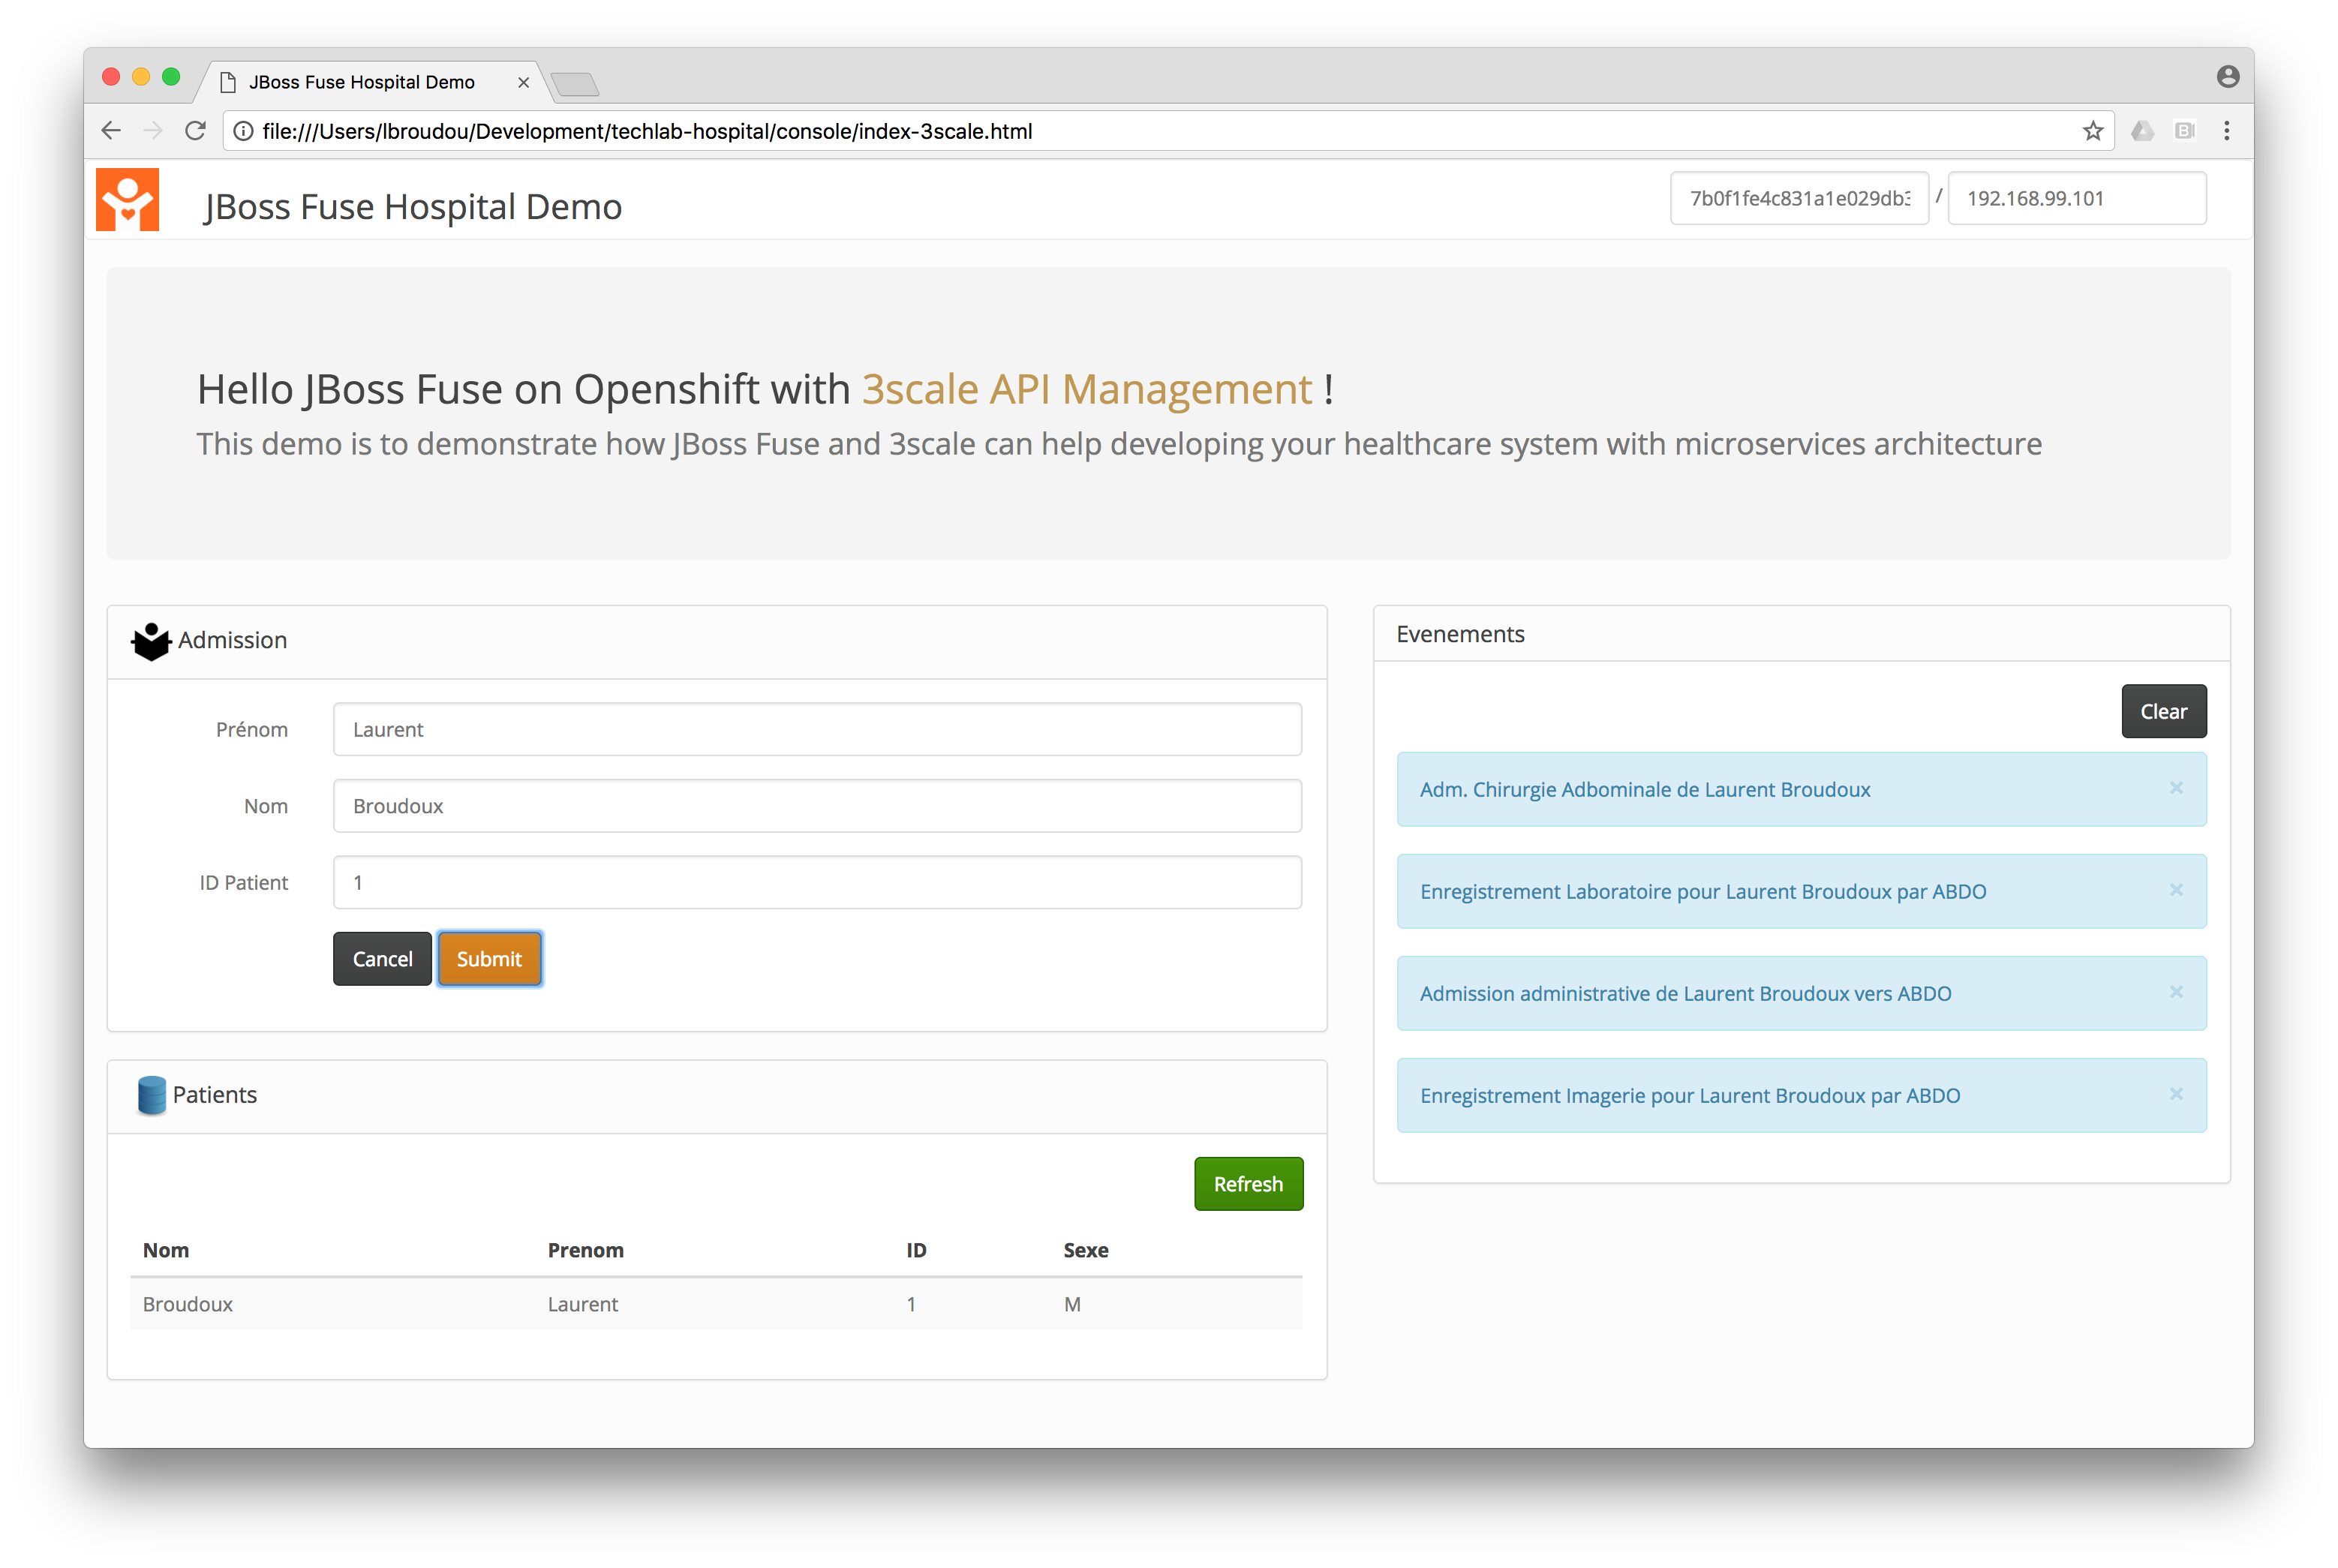Dismiss Enregistrement Imagerie event alert
2338x1568 pixels.
2175,1094
